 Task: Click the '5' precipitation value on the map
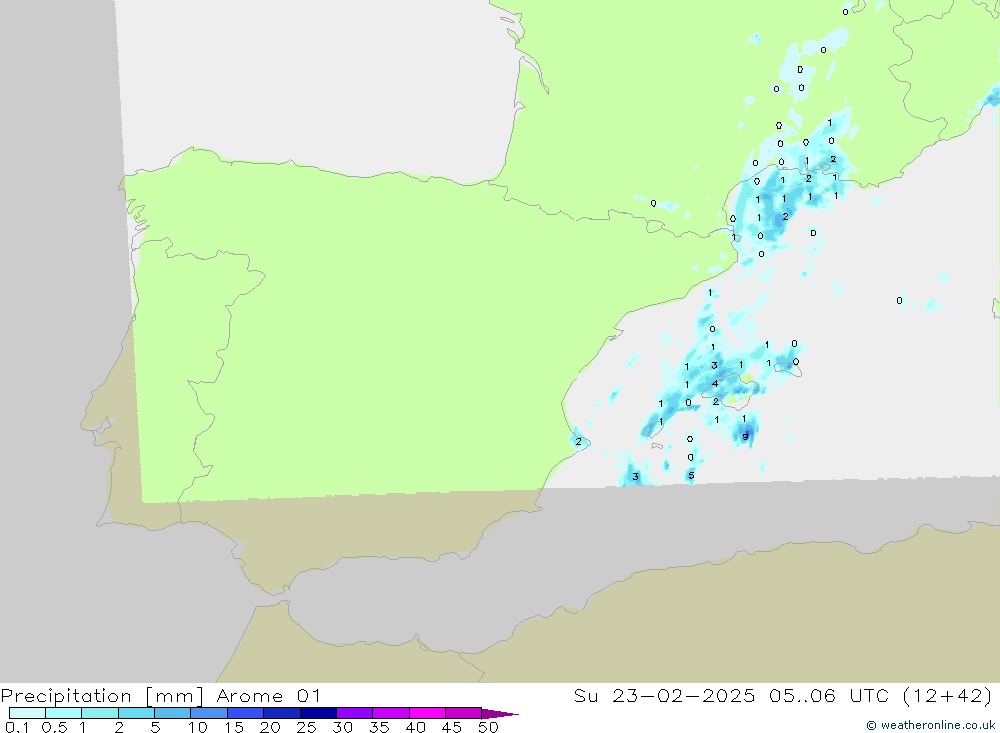click(691, 475)
